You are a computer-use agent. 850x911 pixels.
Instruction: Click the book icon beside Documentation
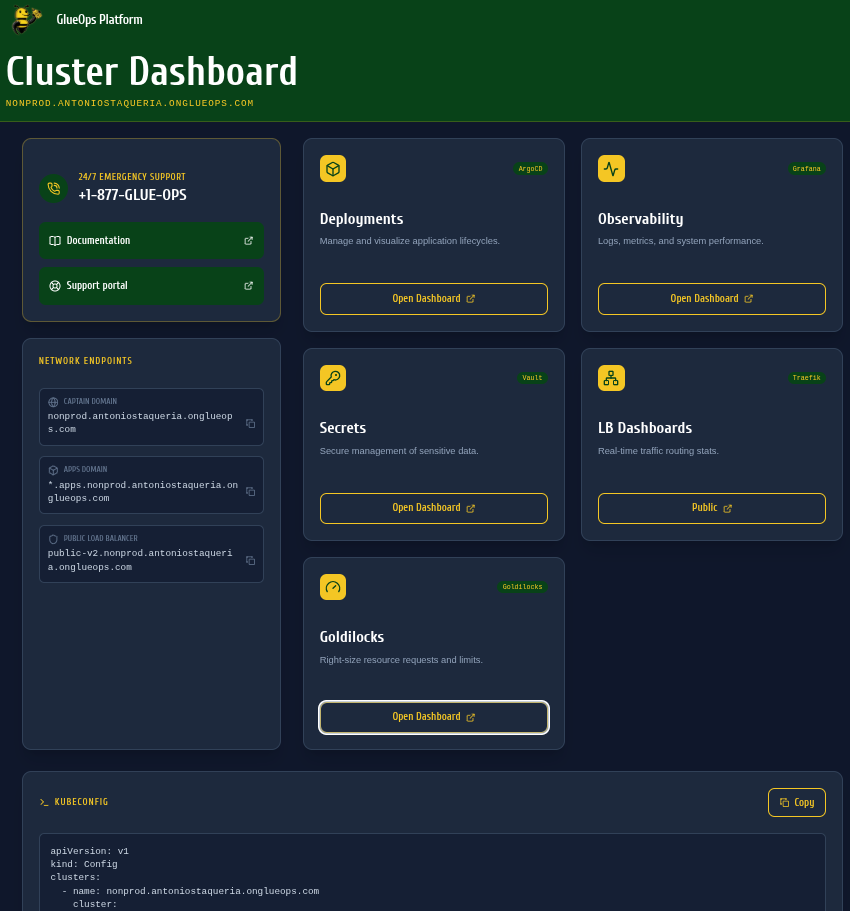55,241
